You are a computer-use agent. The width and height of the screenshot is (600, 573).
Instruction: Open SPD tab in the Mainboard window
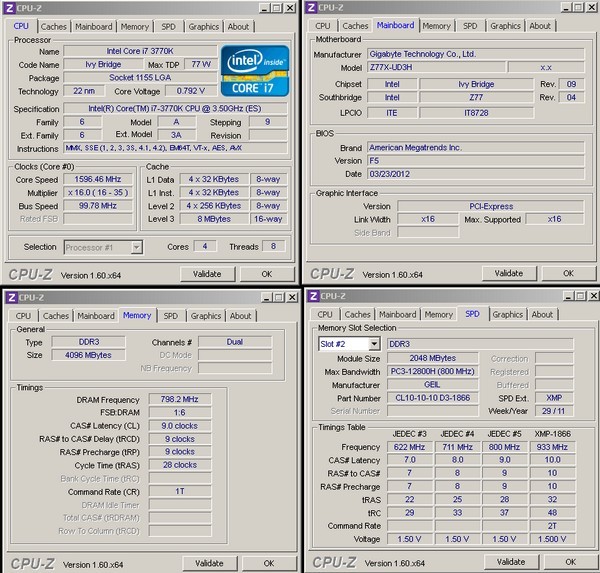pos(470,26)
